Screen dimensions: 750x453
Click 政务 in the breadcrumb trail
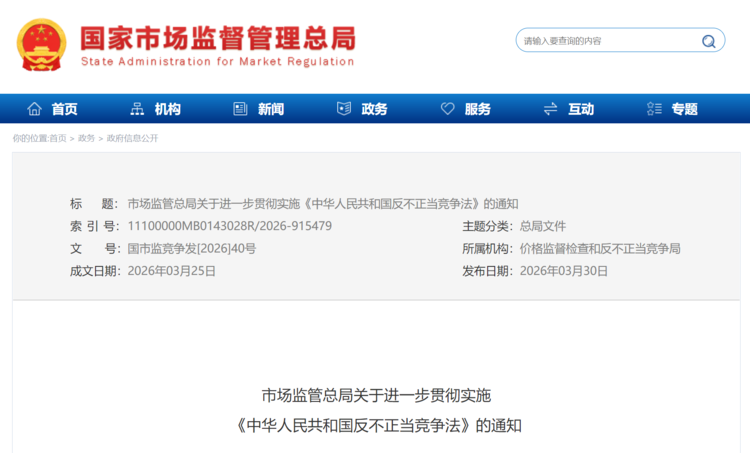[x=87, y=138]
